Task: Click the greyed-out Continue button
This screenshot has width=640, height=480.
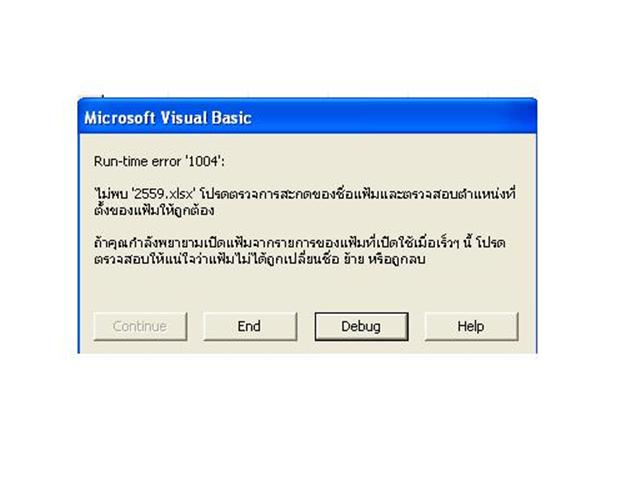Action: coord(140,327)
